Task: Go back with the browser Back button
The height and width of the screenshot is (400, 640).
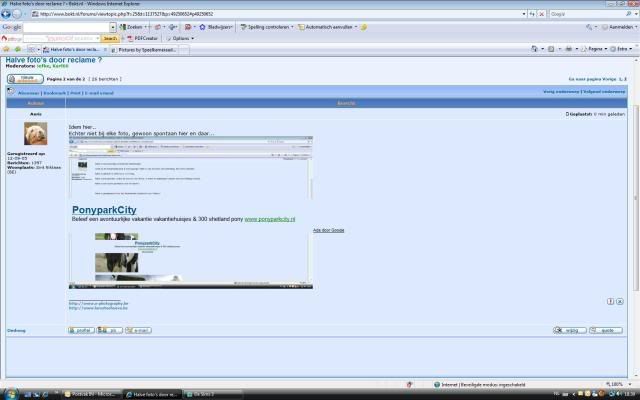Action: click(x=6, y=14)
